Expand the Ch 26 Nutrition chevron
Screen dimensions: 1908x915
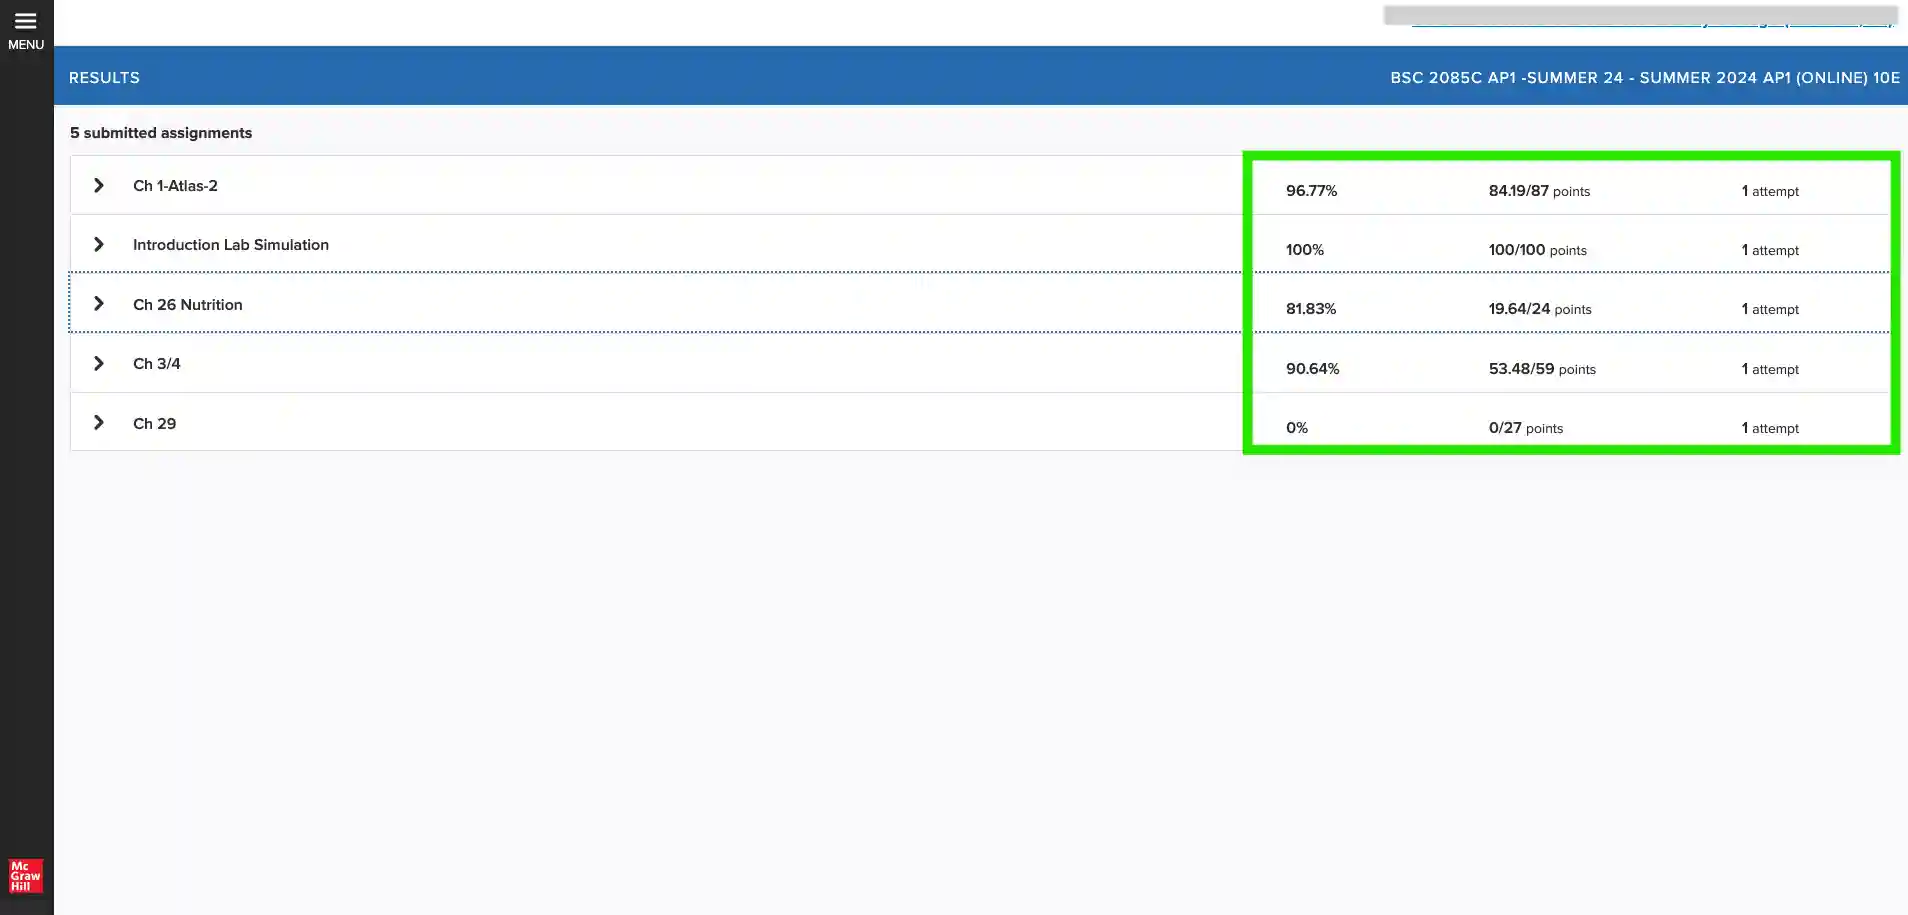[x=98, y=303]
